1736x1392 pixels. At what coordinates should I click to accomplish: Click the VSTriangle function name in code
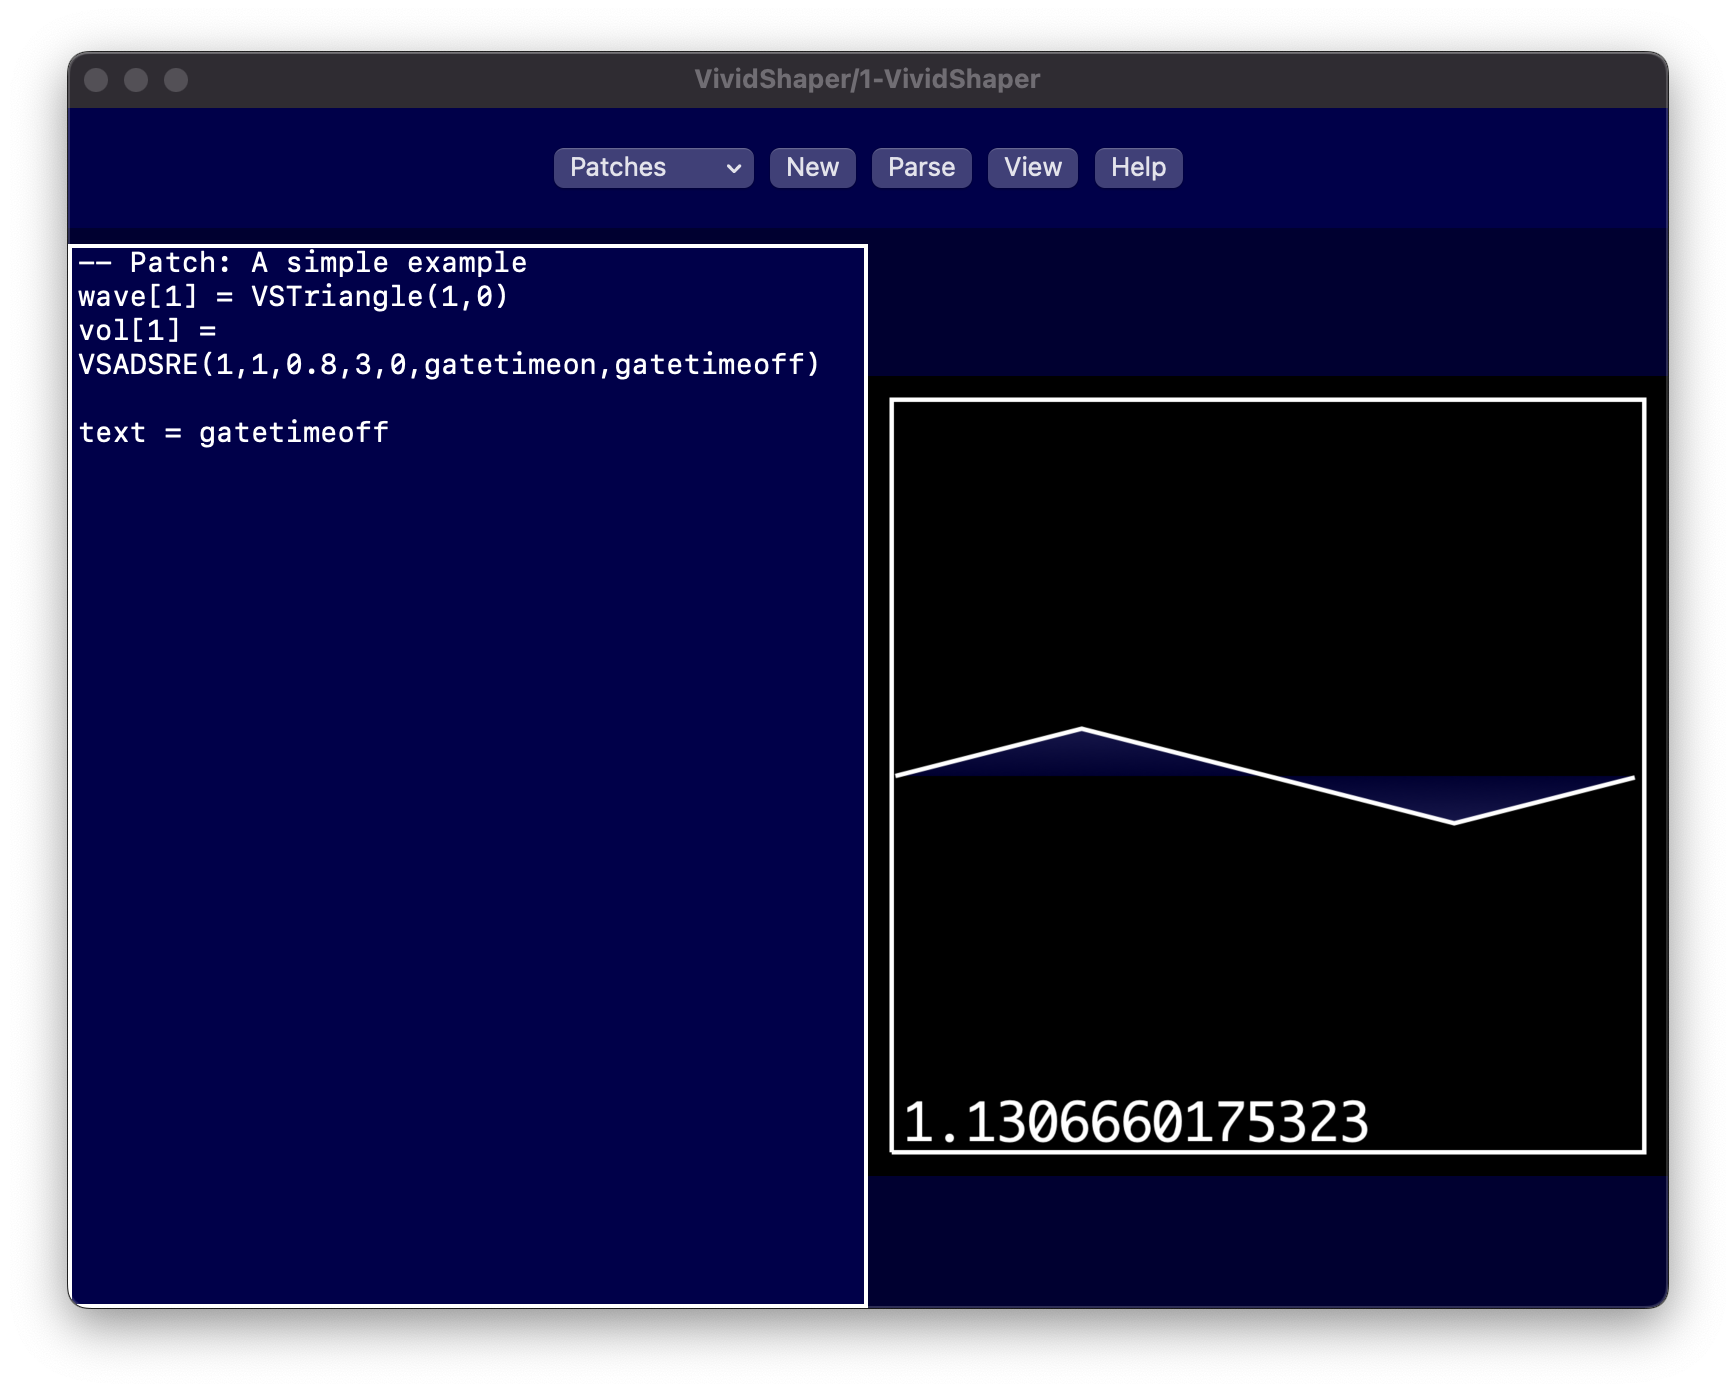[x=336, y=297]
